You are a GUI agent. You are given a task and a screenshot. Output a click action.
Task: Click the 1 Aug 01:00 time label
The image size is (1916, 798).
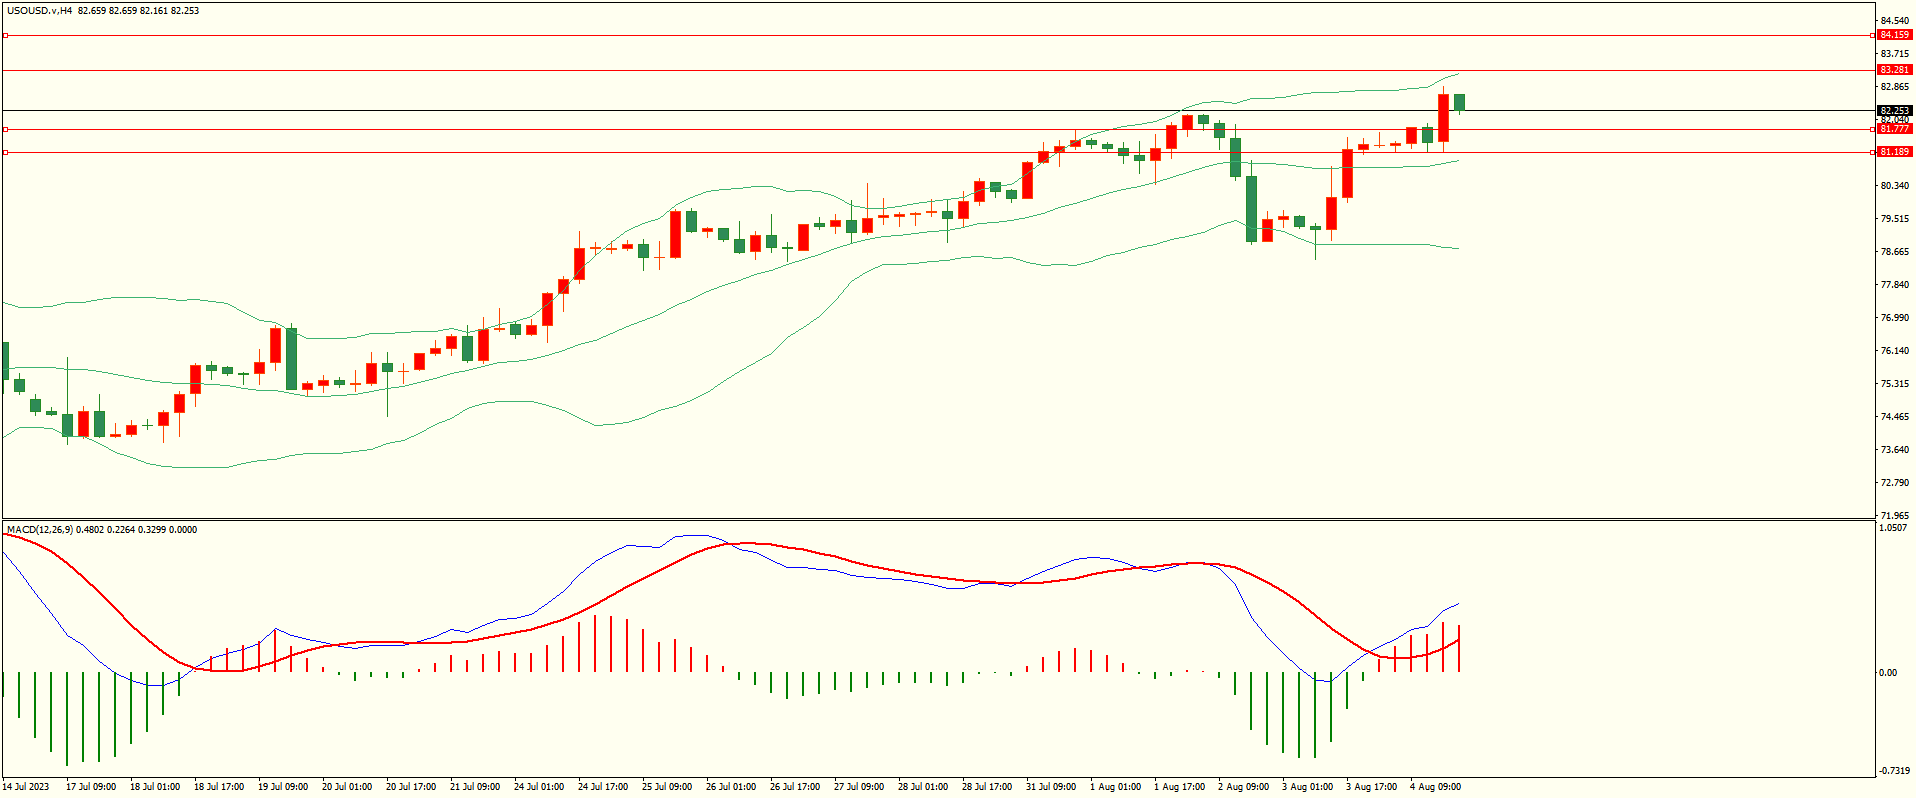(1115, 787)
